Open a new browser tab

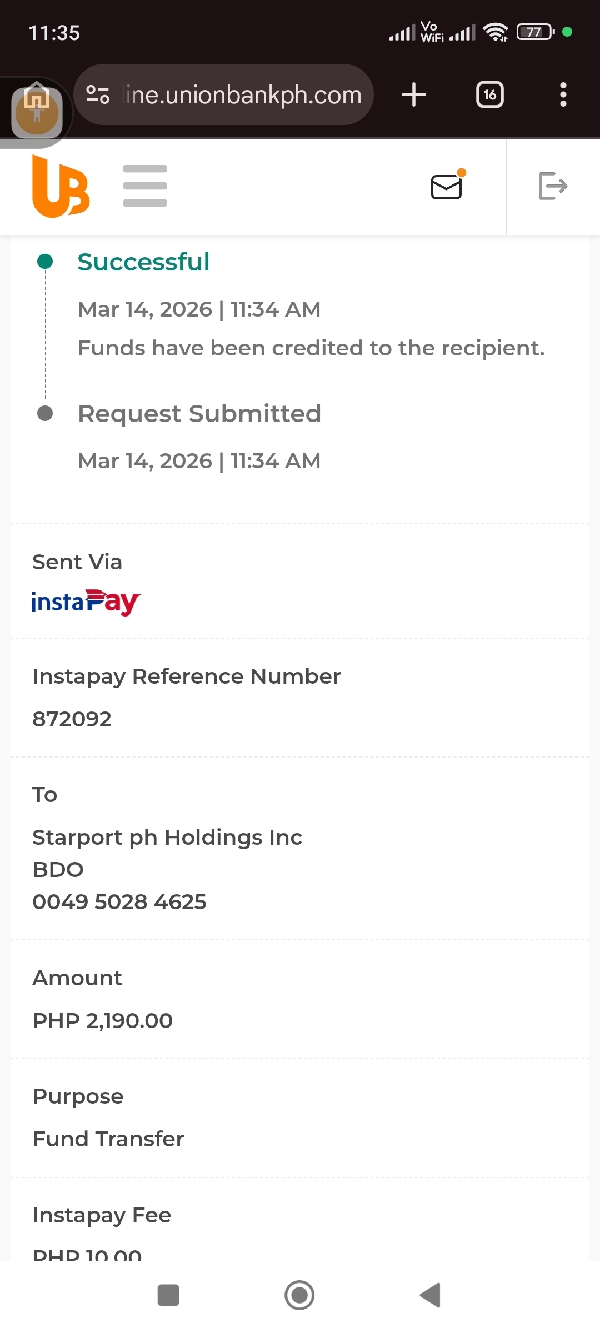click(414, 95)
